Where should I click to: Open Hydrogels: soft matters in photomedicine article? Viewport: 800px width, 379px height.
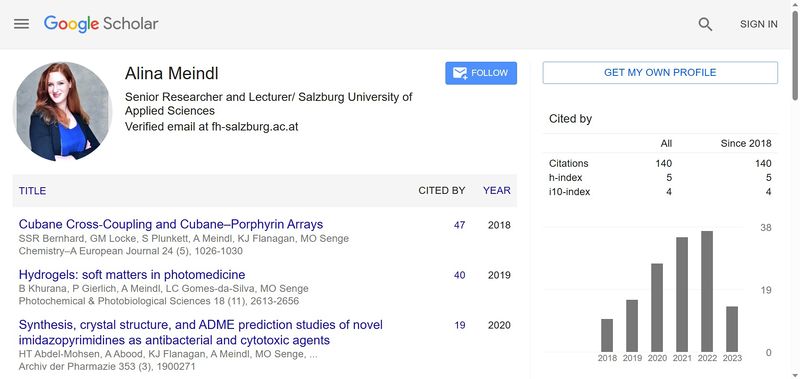point(132,274)
